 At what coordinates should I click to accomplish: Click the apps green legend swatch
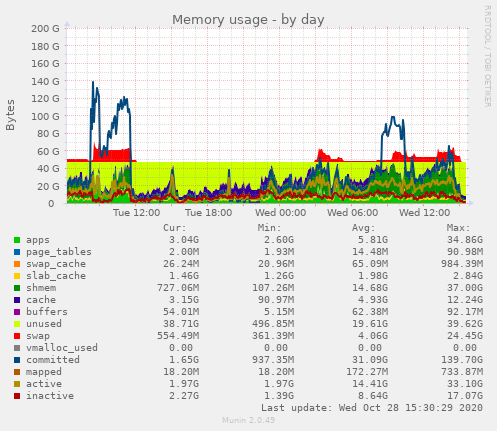pos(17,240)
